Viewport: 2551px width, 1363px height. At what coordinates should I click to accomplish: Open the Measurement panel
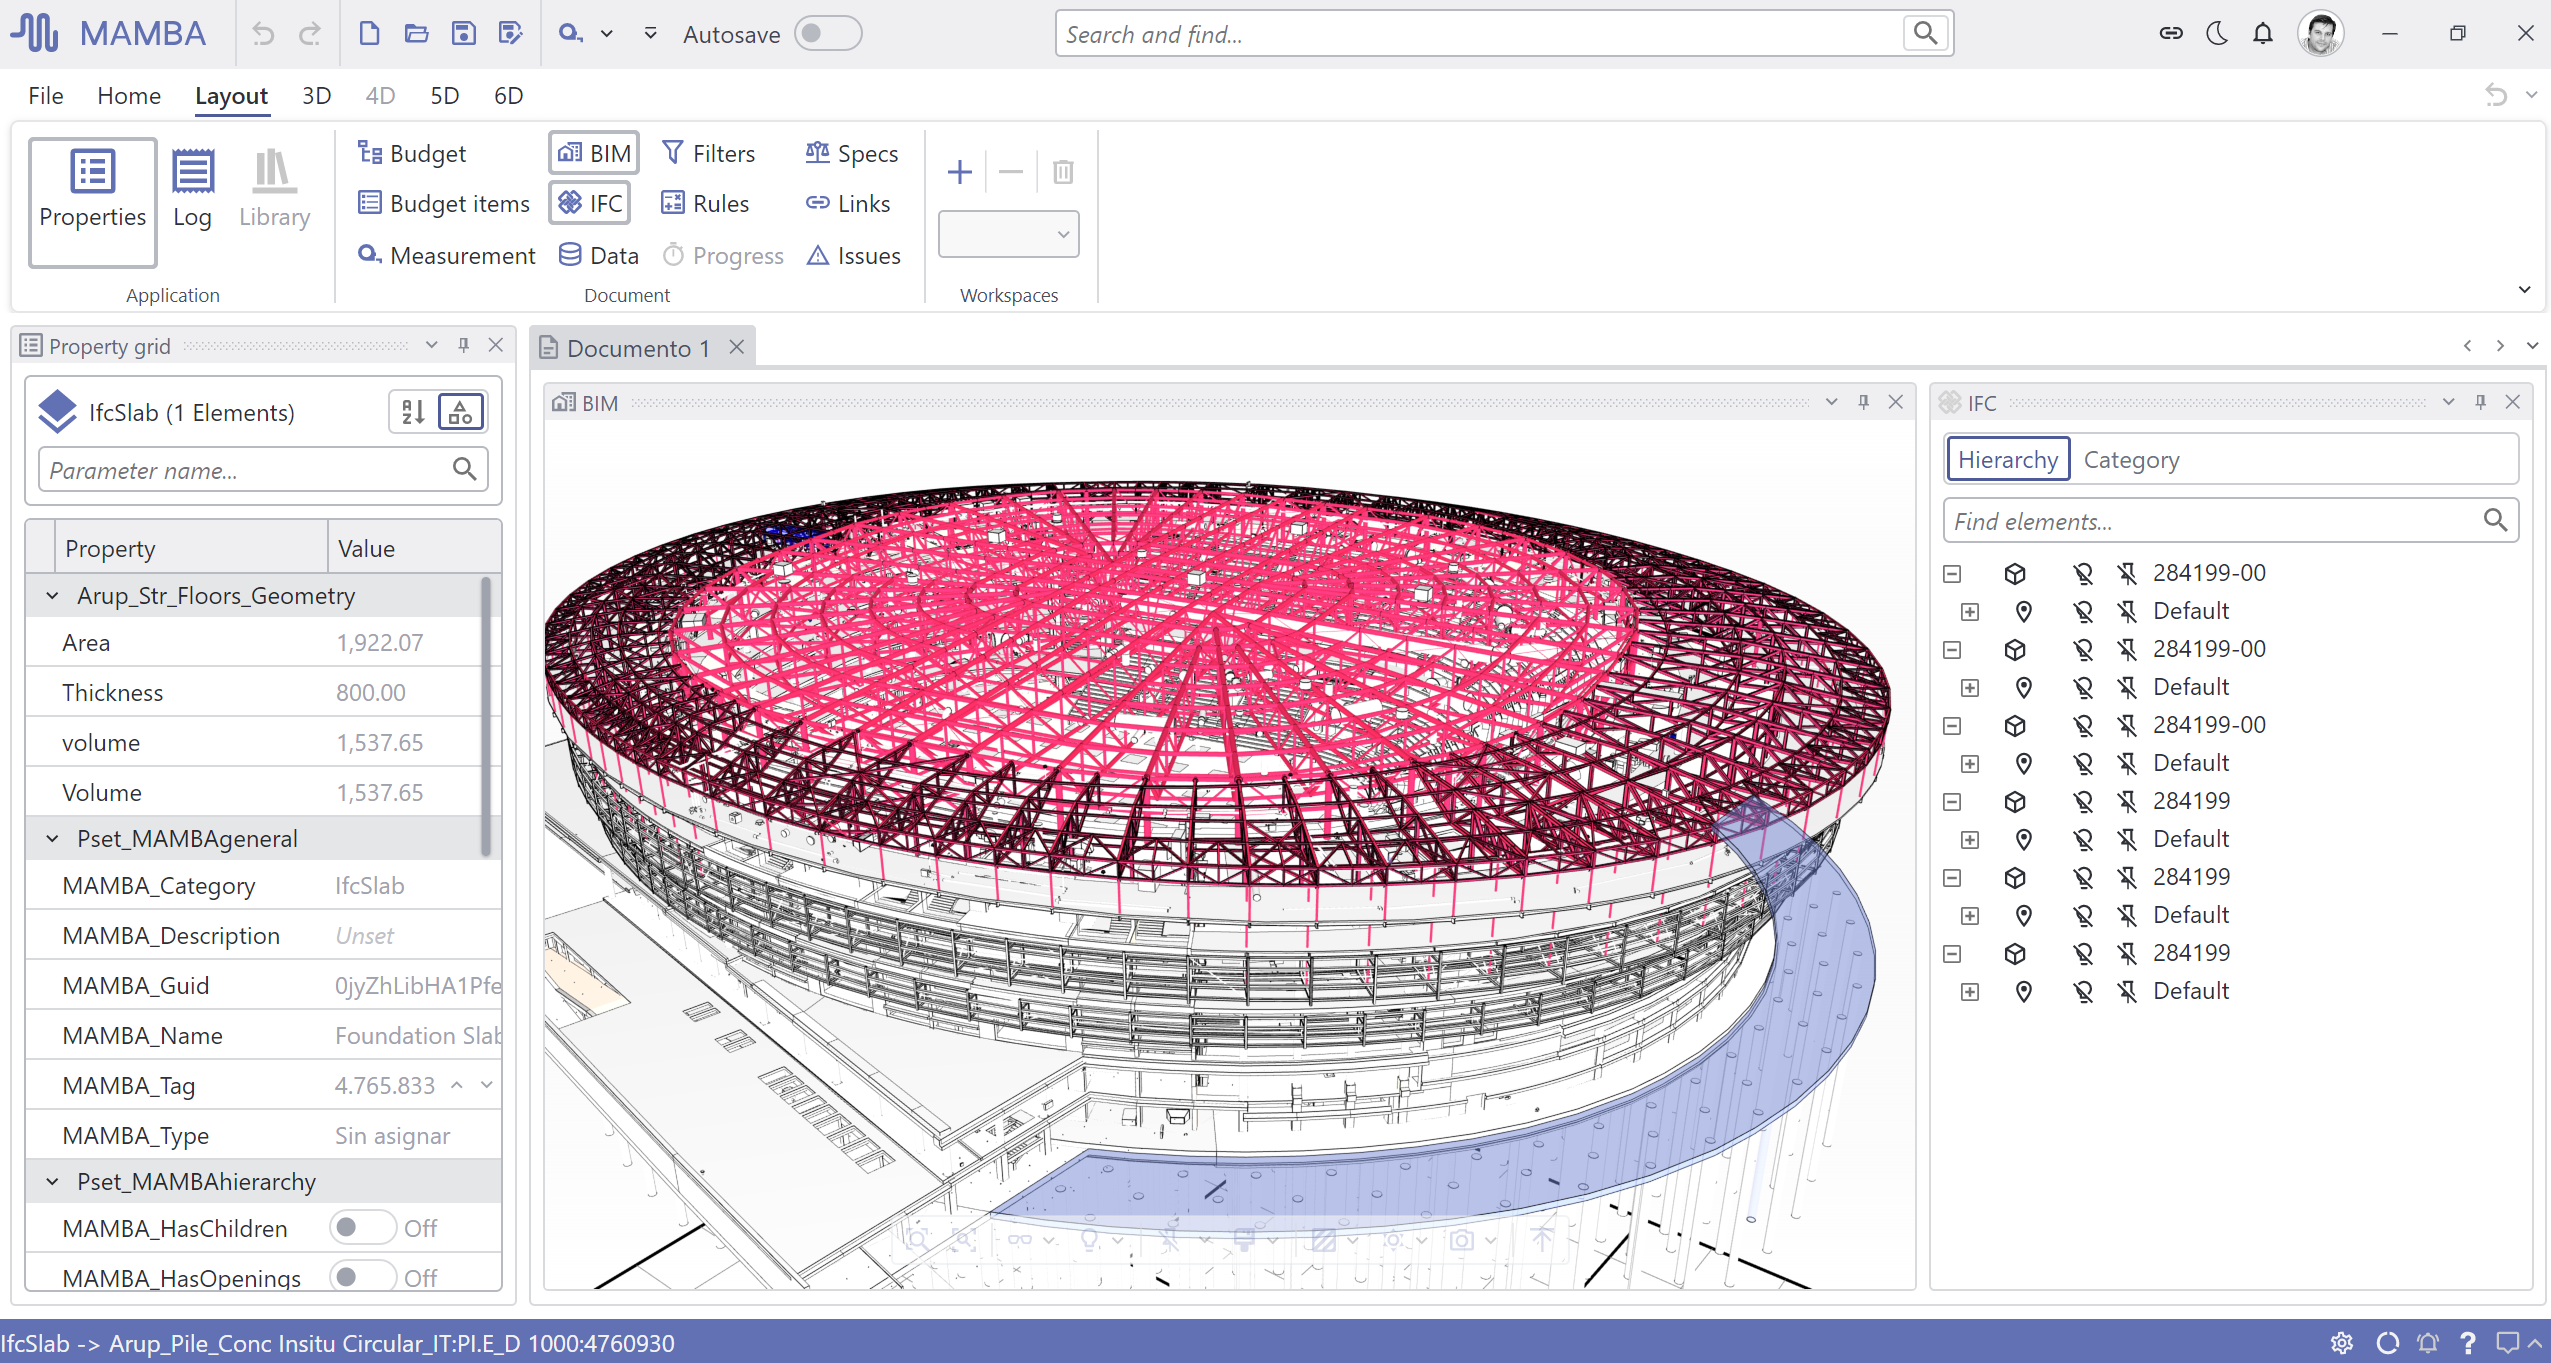coord(446,255)
